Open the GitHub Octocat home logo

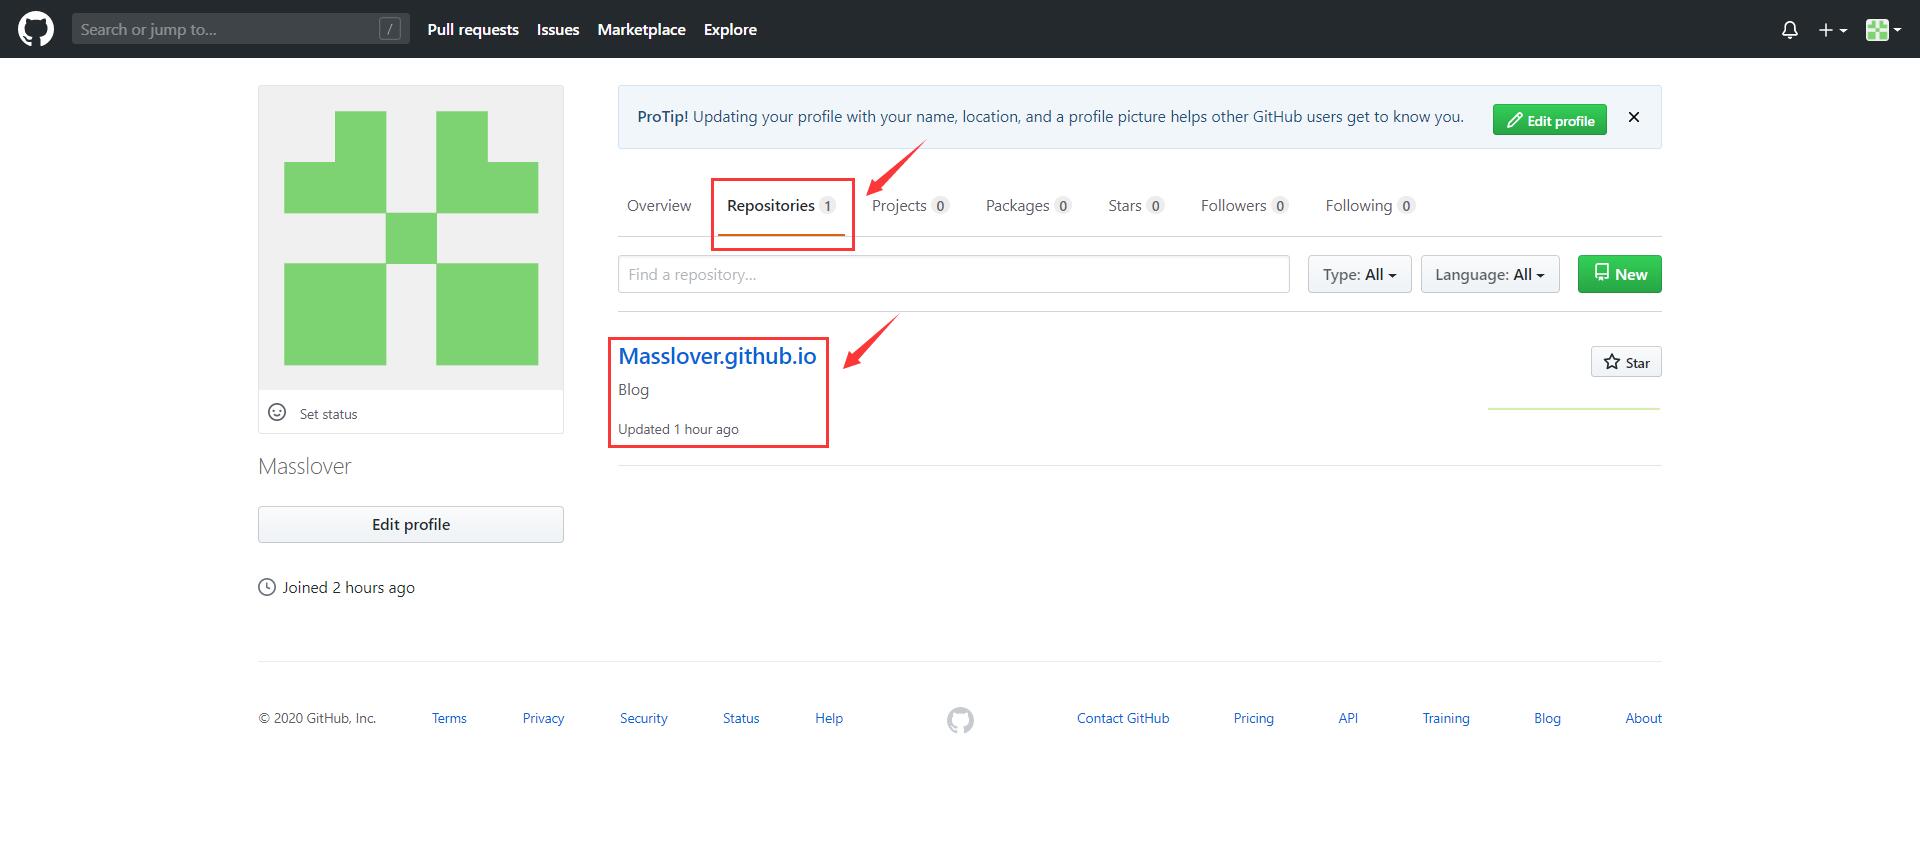click(36, 29)
